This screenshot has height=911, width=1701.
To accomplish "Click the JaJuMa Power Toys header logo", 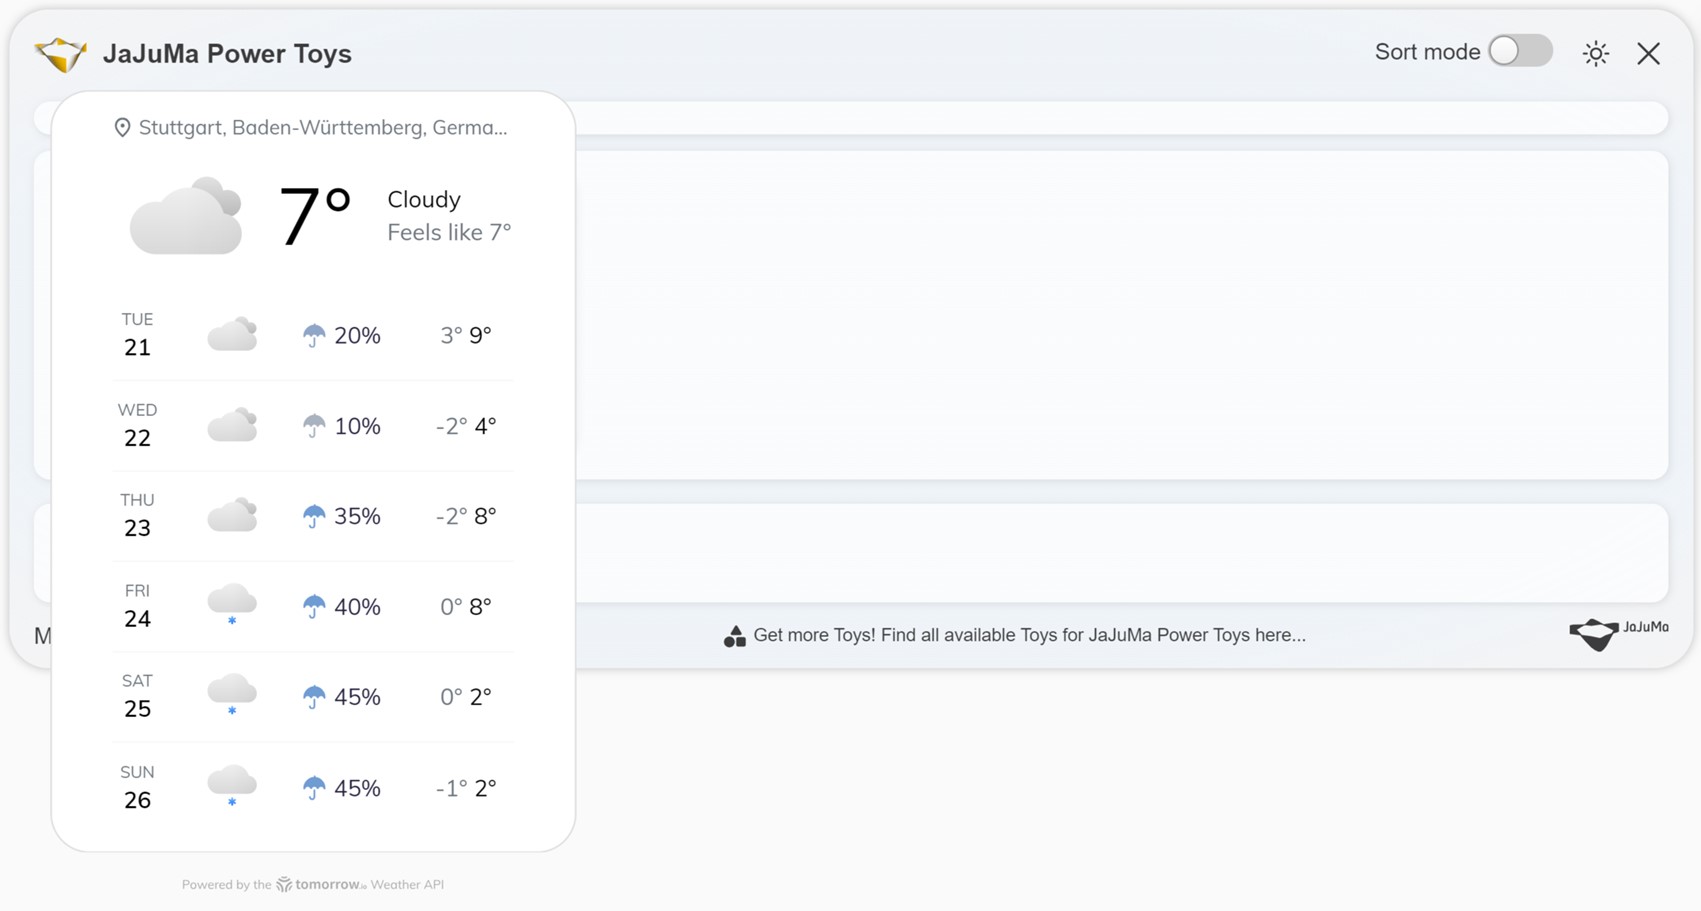I will [x=60, y=54].
